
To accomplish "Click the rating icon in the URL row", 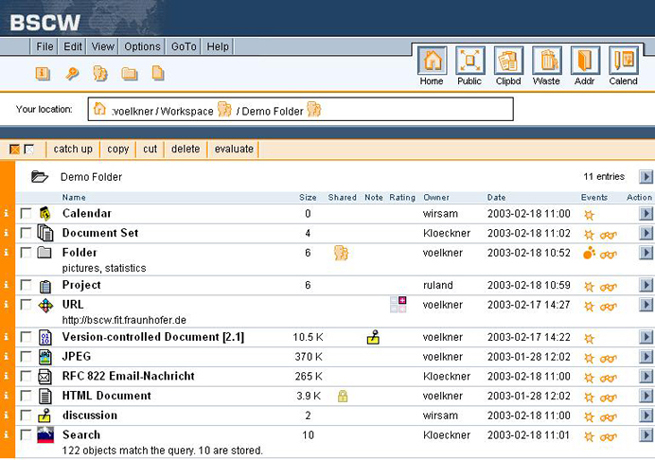I will [398, 304].
